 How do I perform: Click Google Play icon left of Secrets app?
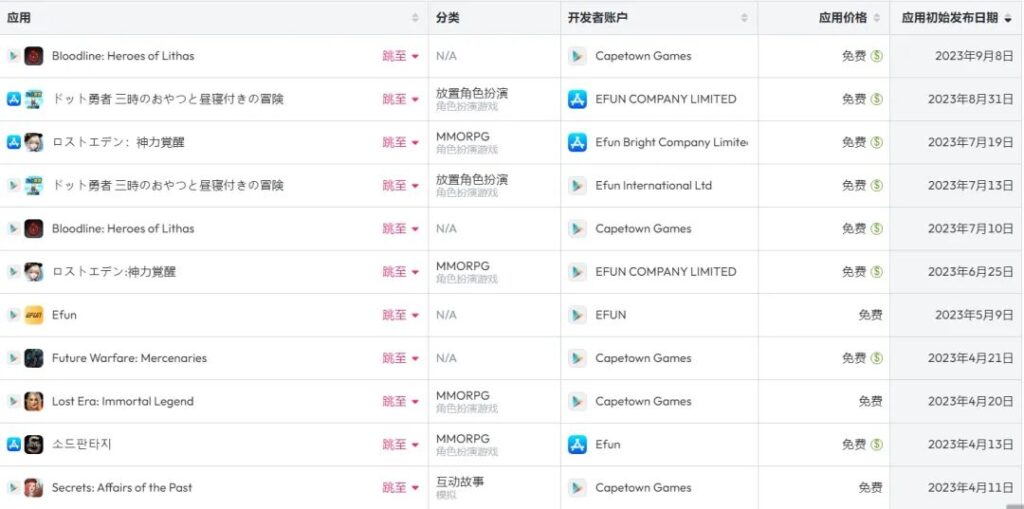(x=14, y=487)
